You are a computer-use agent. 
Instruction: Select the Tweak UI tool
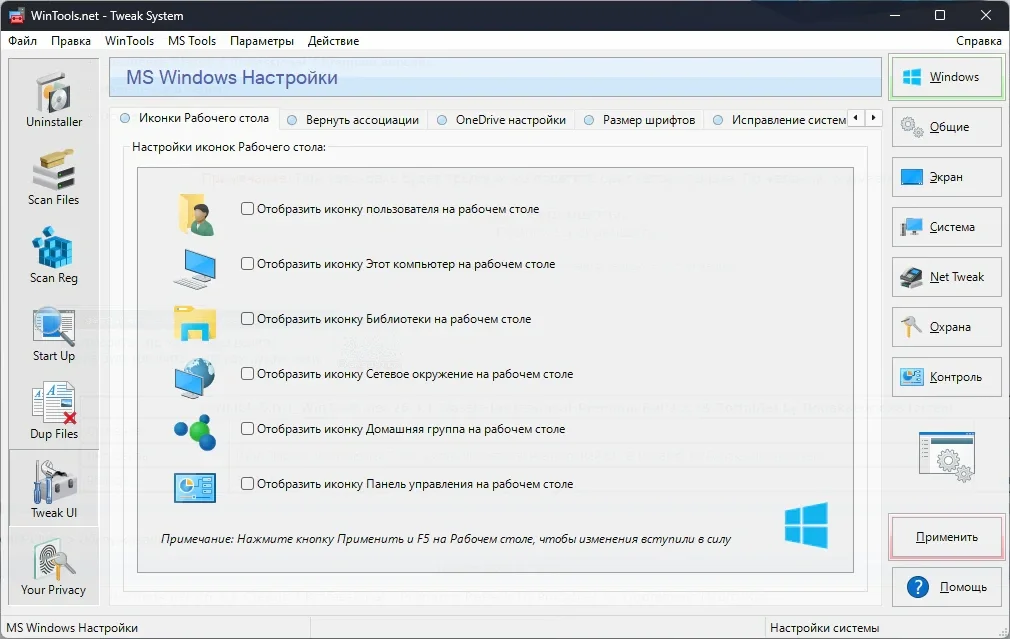coord(54,489)
